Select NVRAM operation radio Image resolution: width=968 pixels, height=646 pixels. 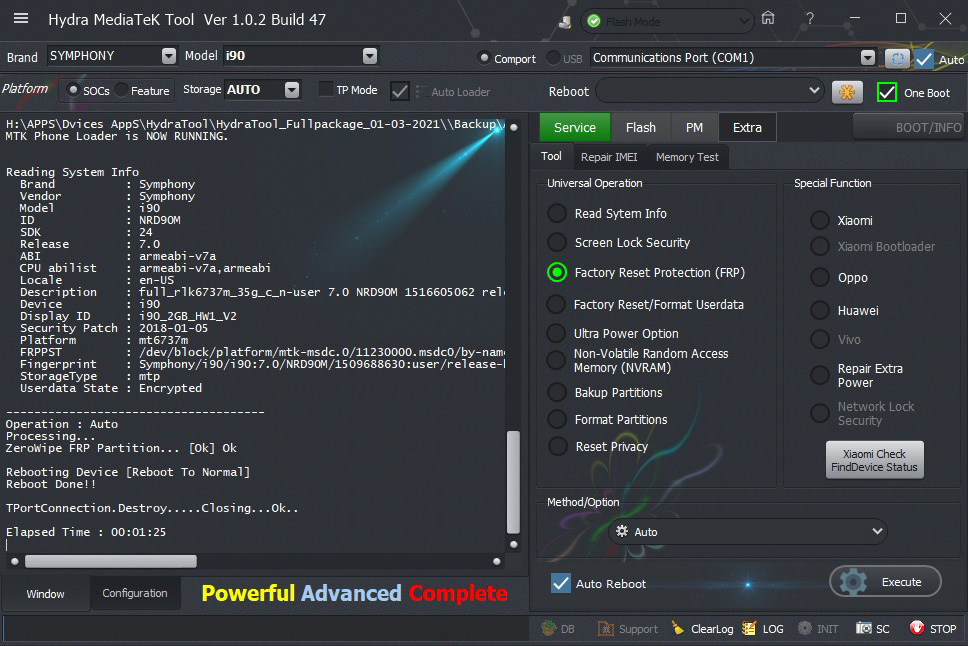click(556, 360)
